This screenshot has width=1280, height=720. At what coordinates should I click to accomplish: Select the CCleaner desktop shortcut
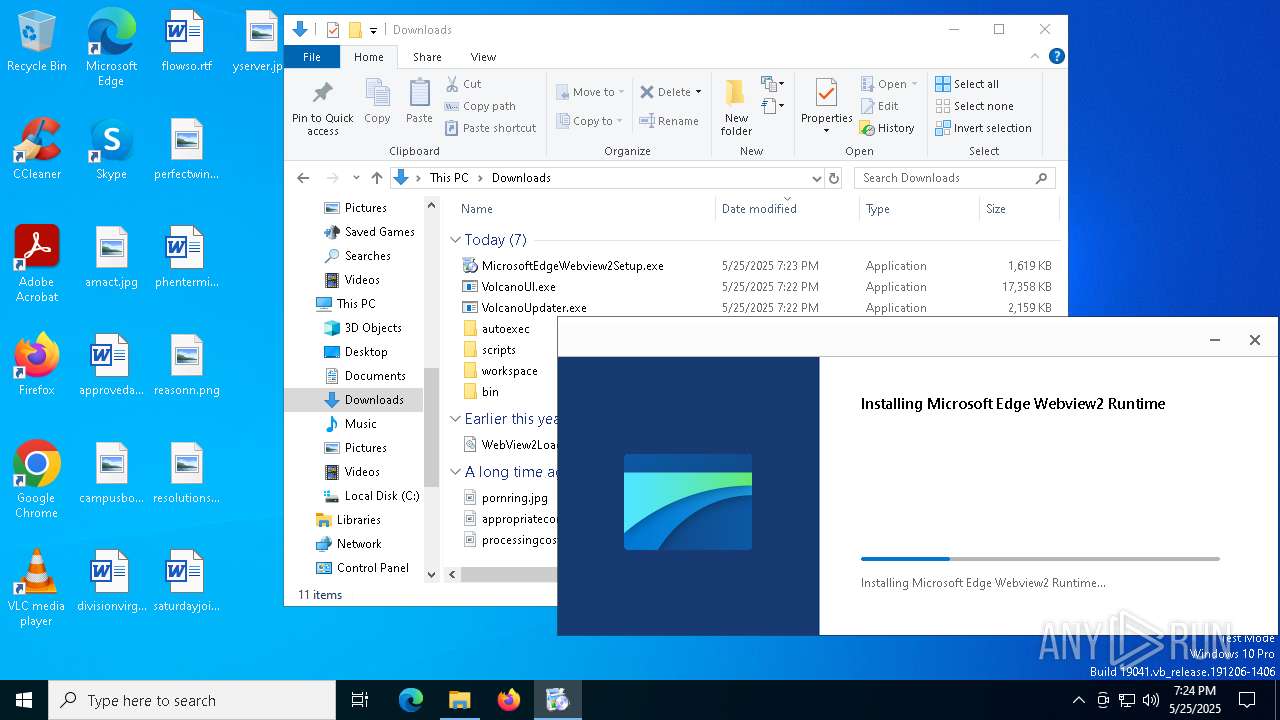tap(36, 148)
